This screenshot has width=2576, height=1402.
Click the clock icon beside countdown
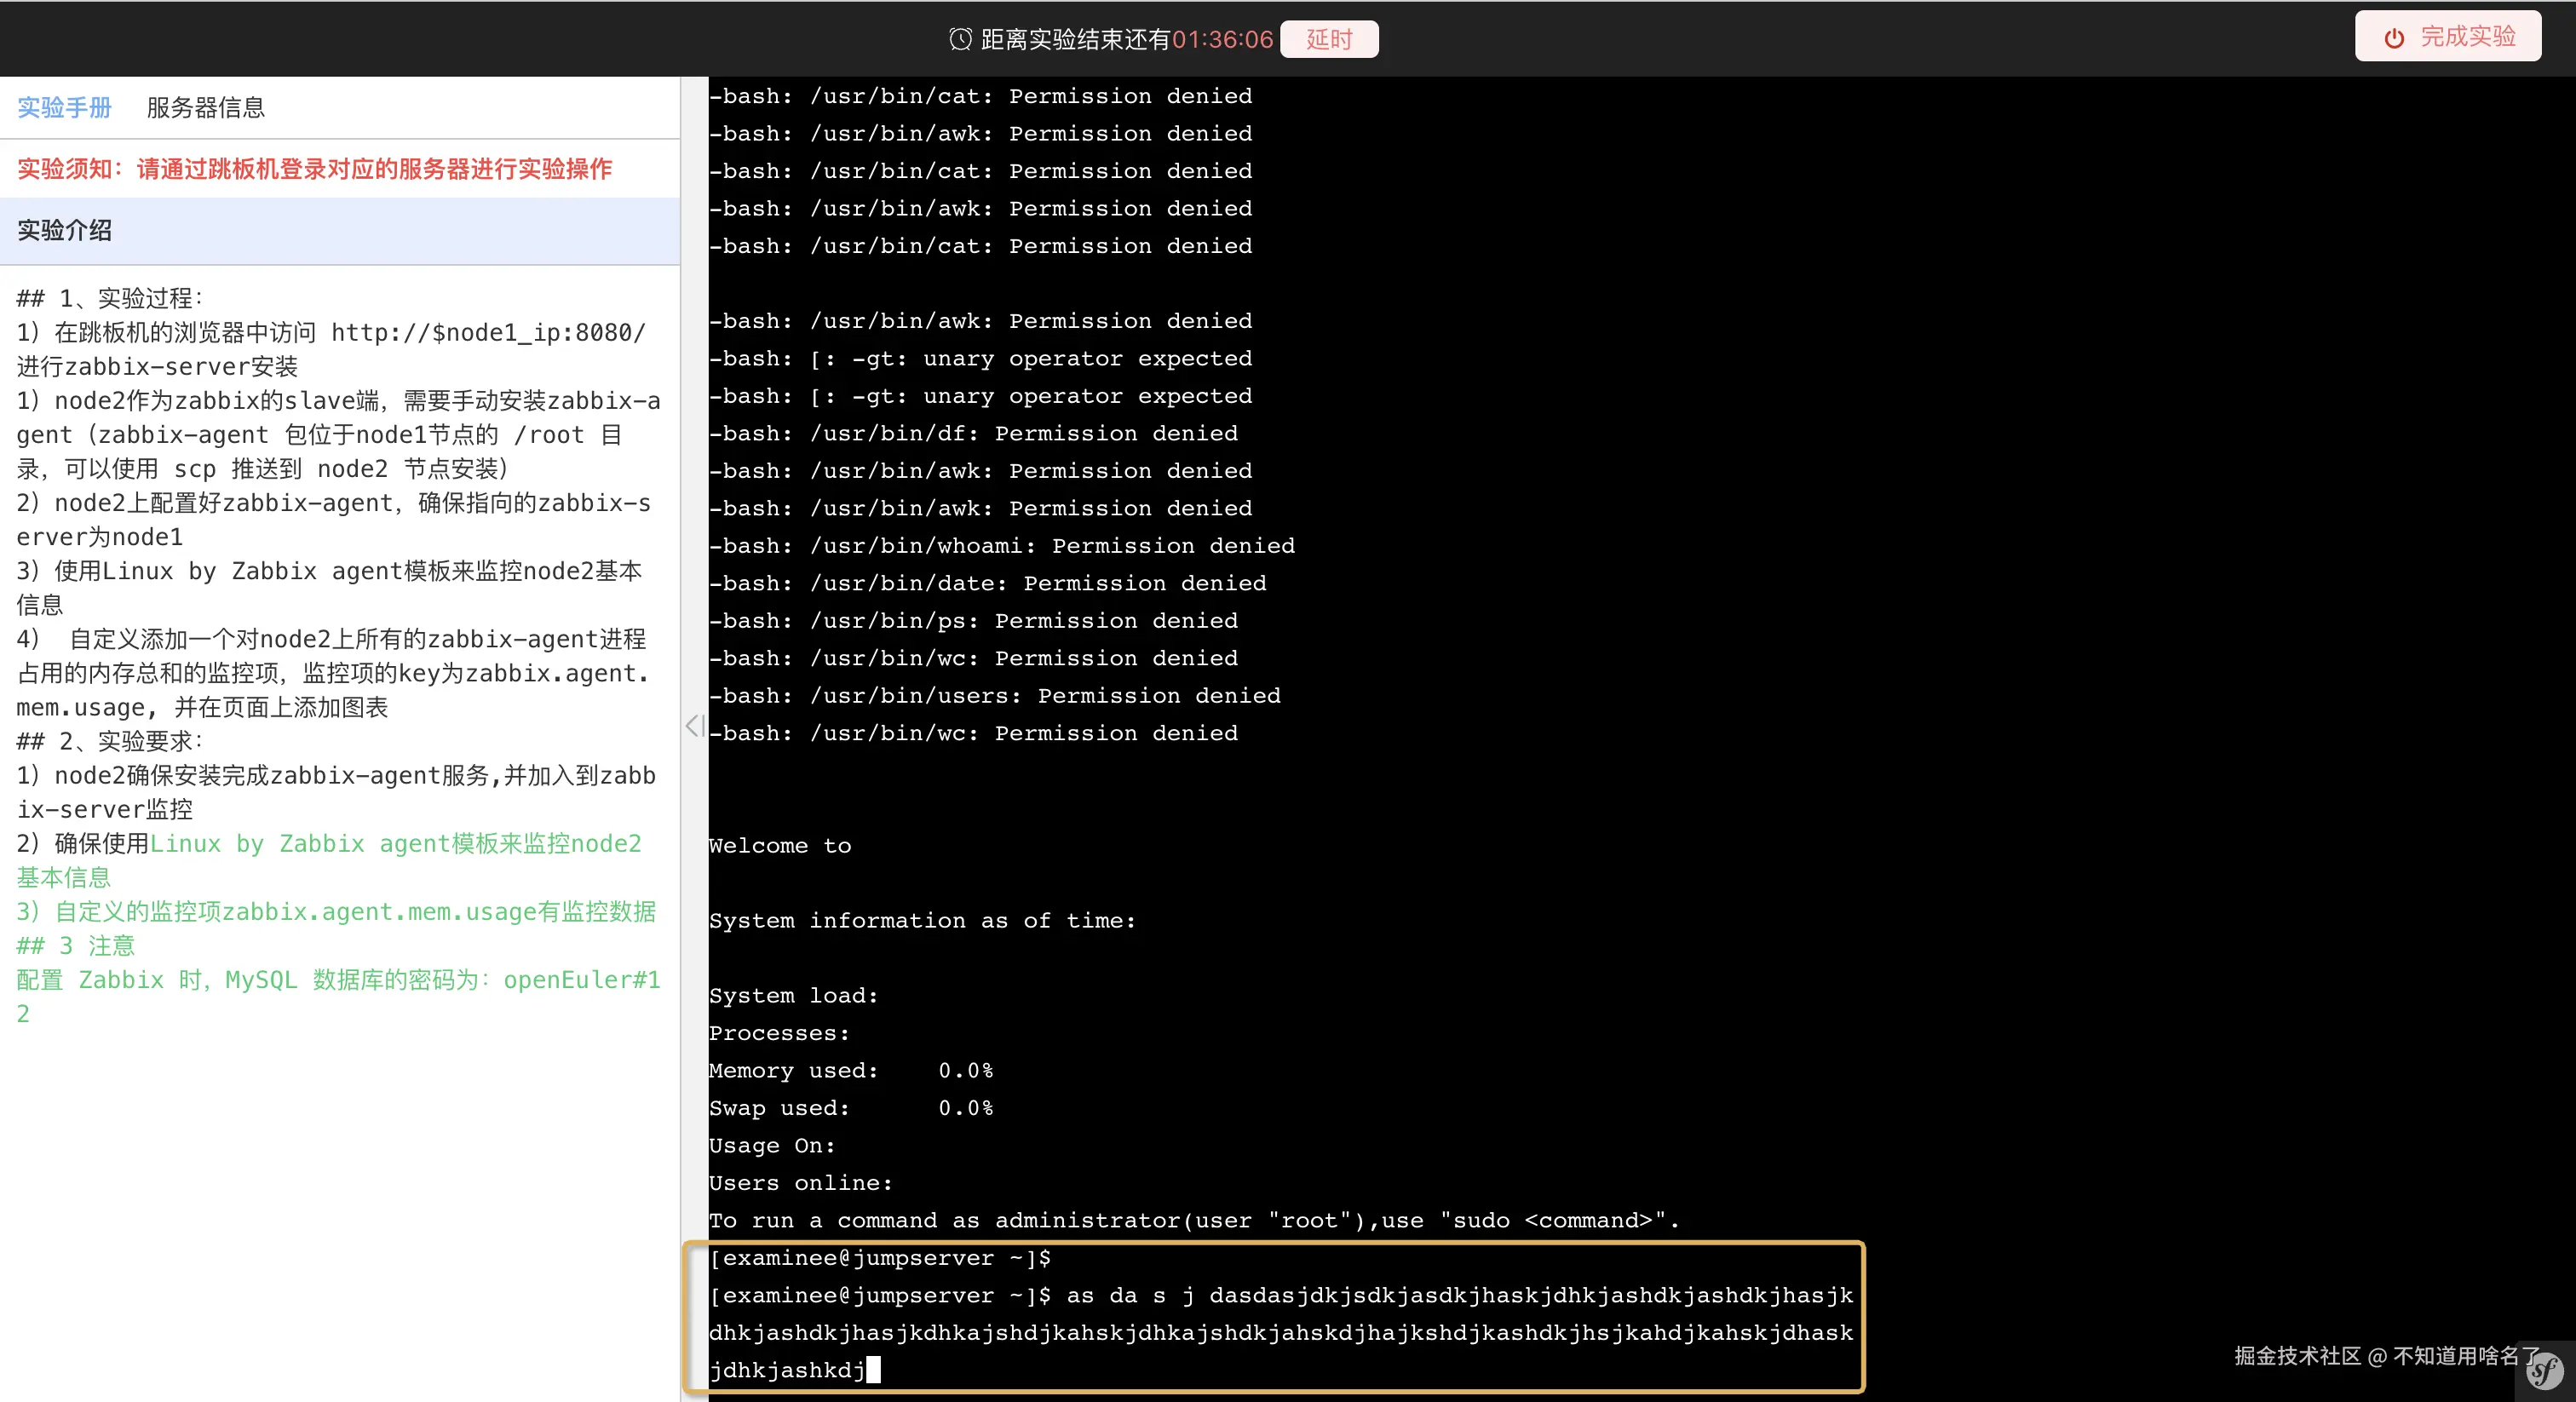pyautogui.click(x=959, y=39)
